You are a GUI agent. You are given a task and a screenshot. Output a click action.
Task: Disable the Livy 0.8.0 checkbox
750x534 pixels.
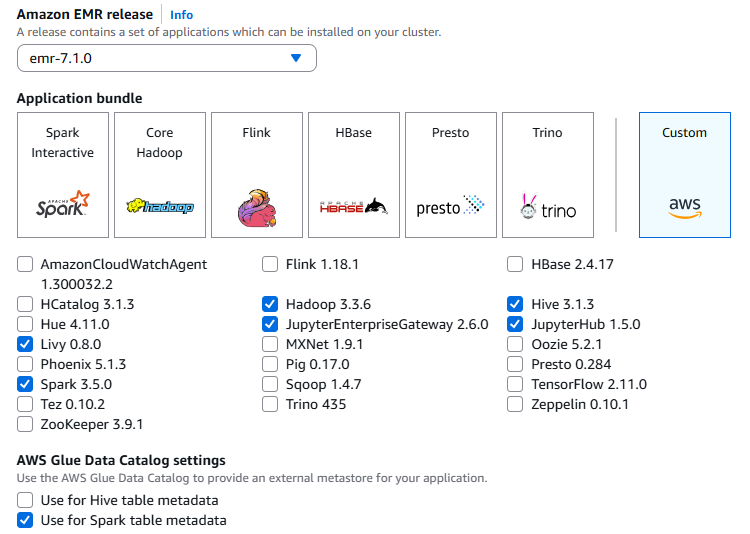pos(25,344)
